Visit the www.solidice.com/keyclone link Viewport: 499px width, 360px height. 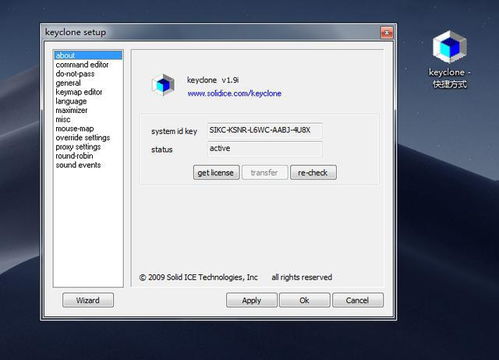(234, 94)
